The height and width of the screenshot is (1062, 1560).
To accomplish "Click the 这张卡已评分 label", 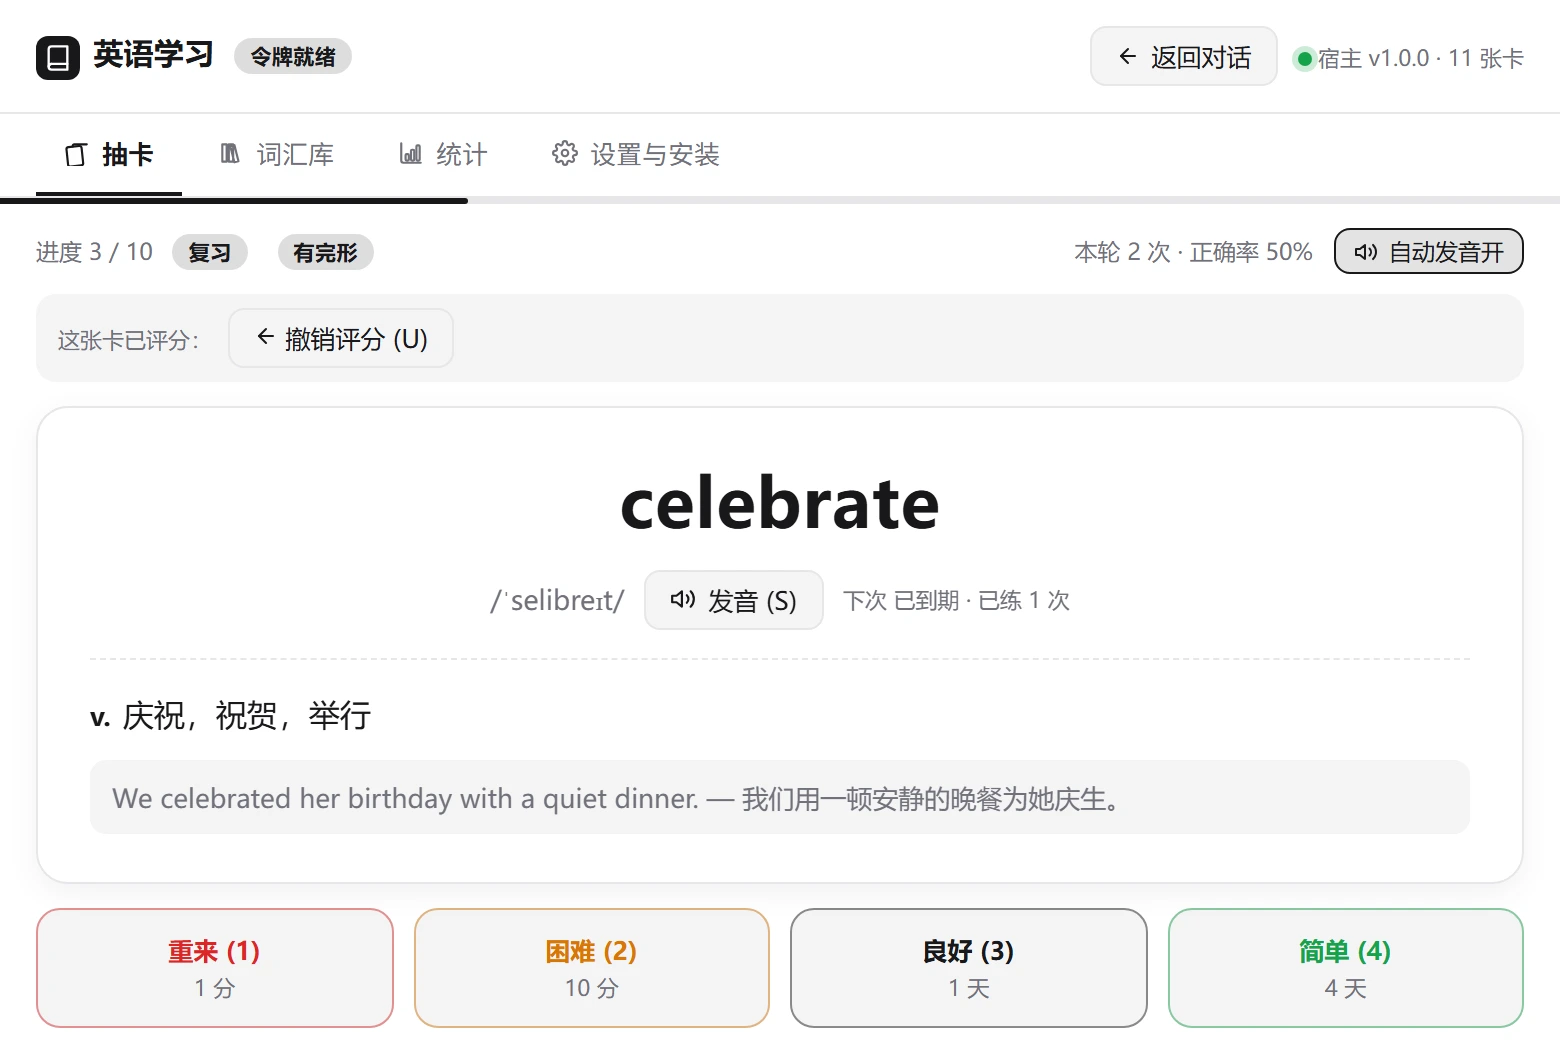I will coord(128,340).
